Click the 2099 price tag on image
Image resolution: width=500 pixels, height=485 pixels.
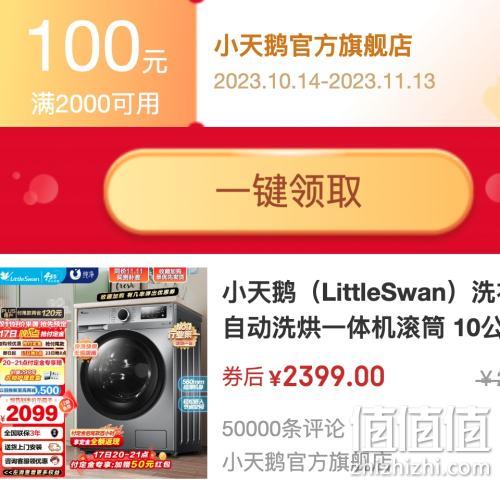pos(32,414)
